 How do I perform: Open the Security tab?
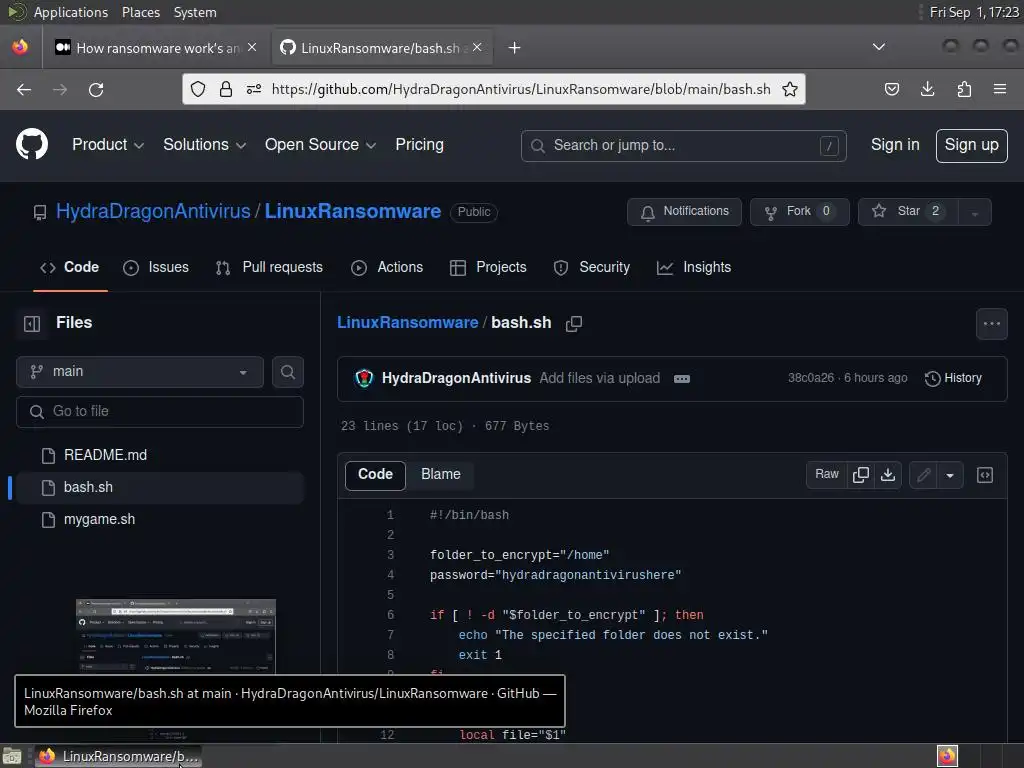tap(592, 267)
